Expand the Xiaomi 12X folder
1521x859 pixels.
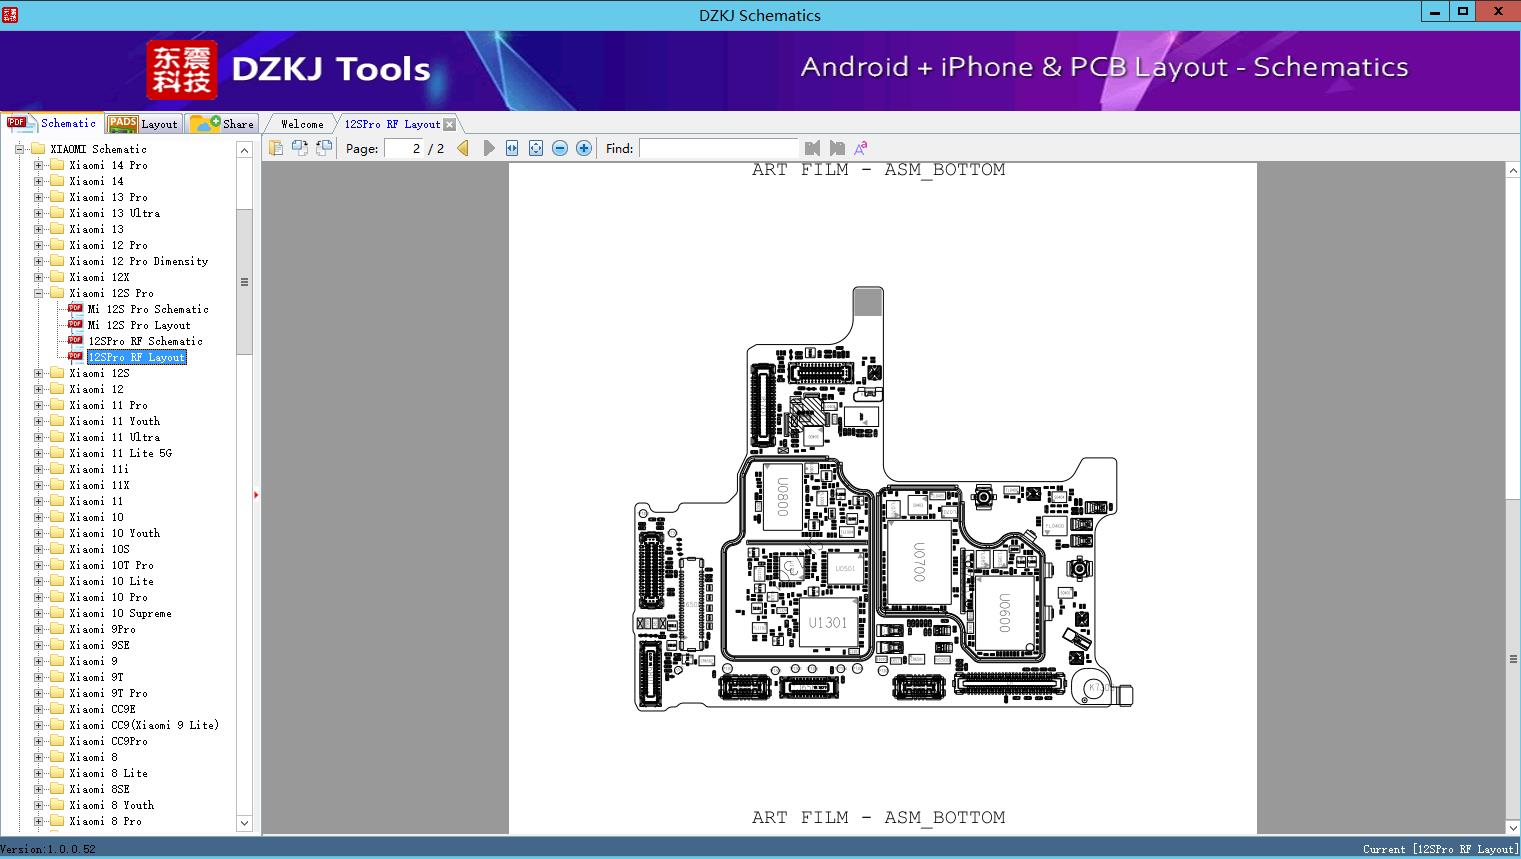click(x=38, y=277)
